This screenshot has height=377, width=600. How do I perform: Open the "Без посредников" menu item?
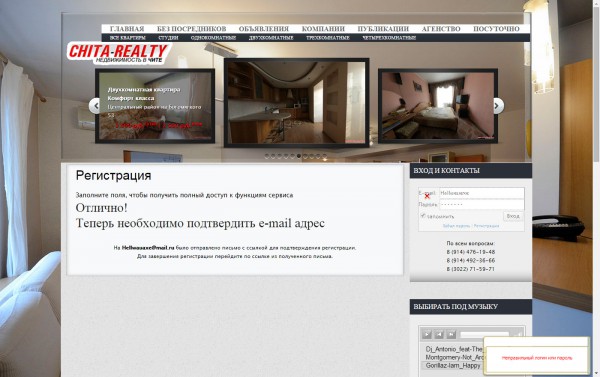tap(191, 29)
